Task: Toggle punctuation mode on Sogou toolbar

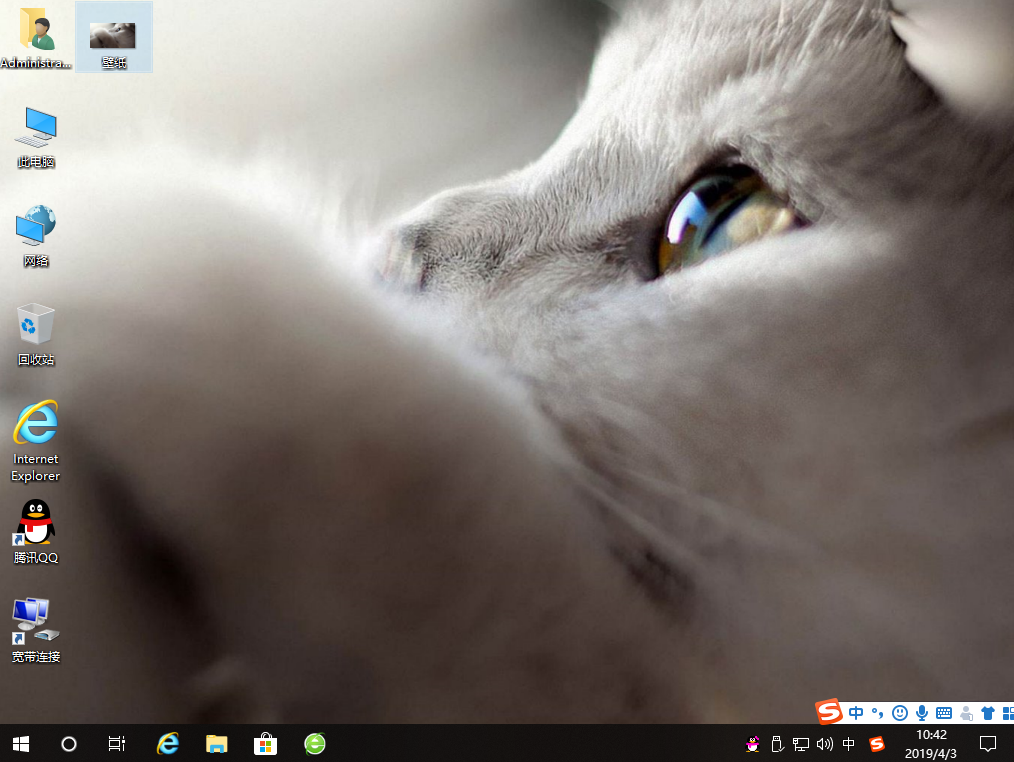Action: click(x=877, y=712)
